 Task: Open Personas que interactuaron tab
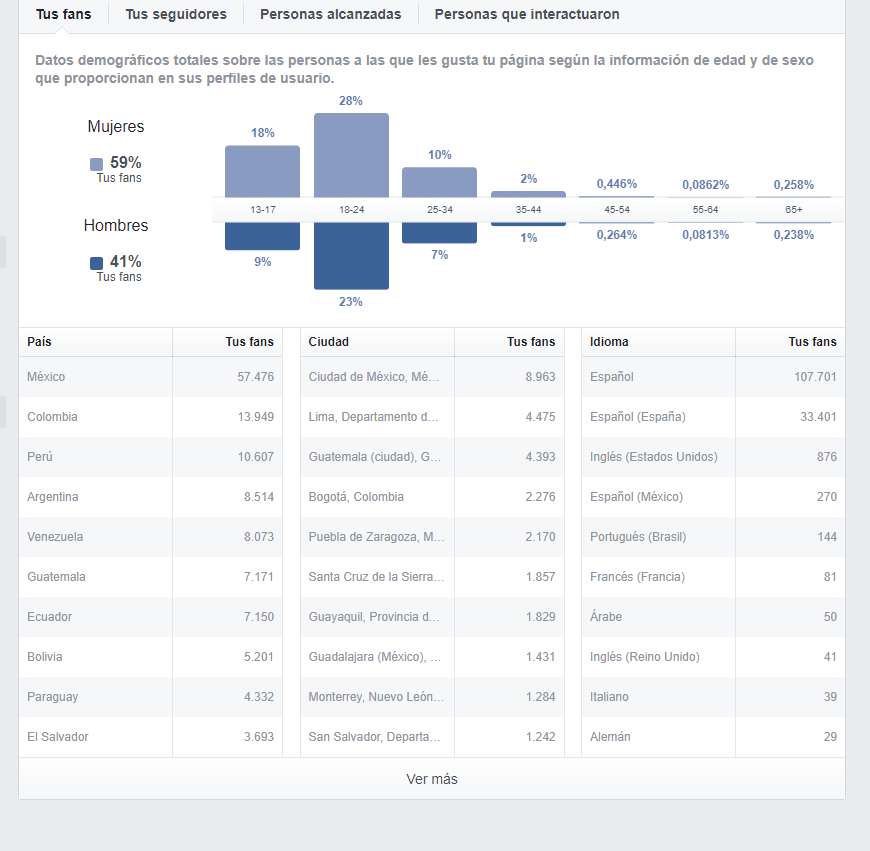click(x=527, y=14)
